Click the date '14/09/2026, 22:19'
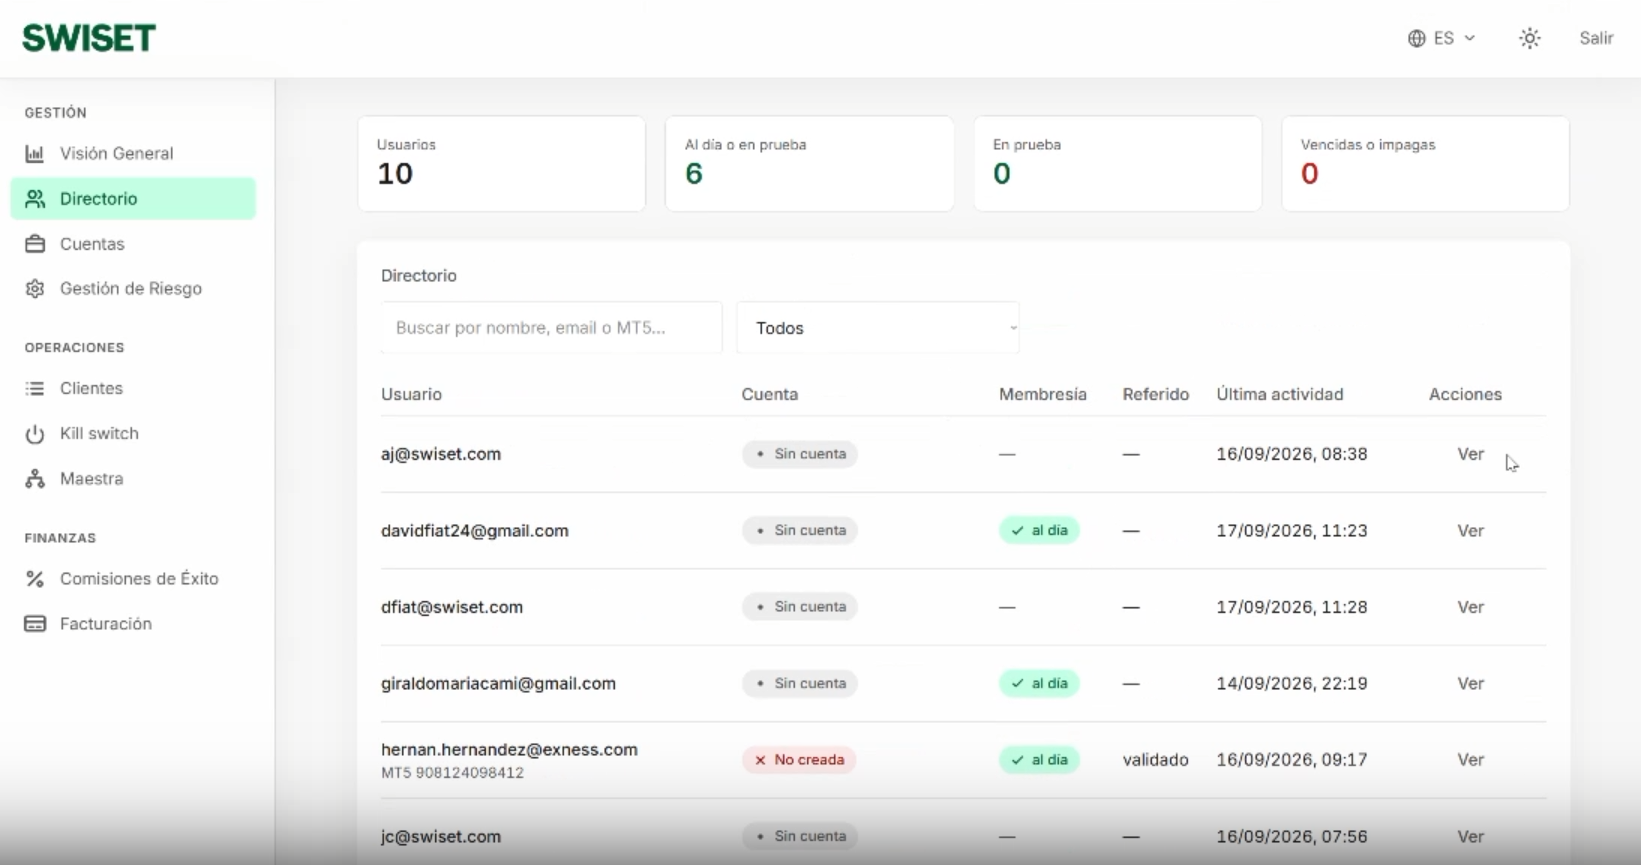1641x865 pixels. 1292,684
